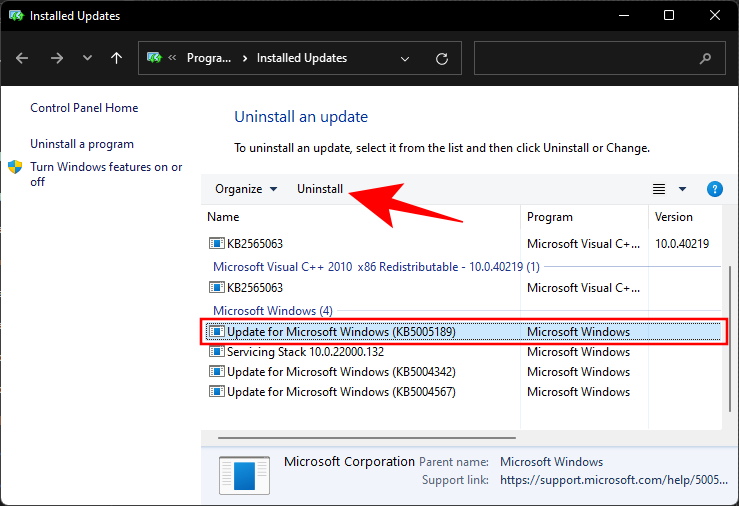Image resolution: width=739 pixels, height=506 pixels.
Task: Select KB2565063 under x86 Redistributable group
Action: 464,288
